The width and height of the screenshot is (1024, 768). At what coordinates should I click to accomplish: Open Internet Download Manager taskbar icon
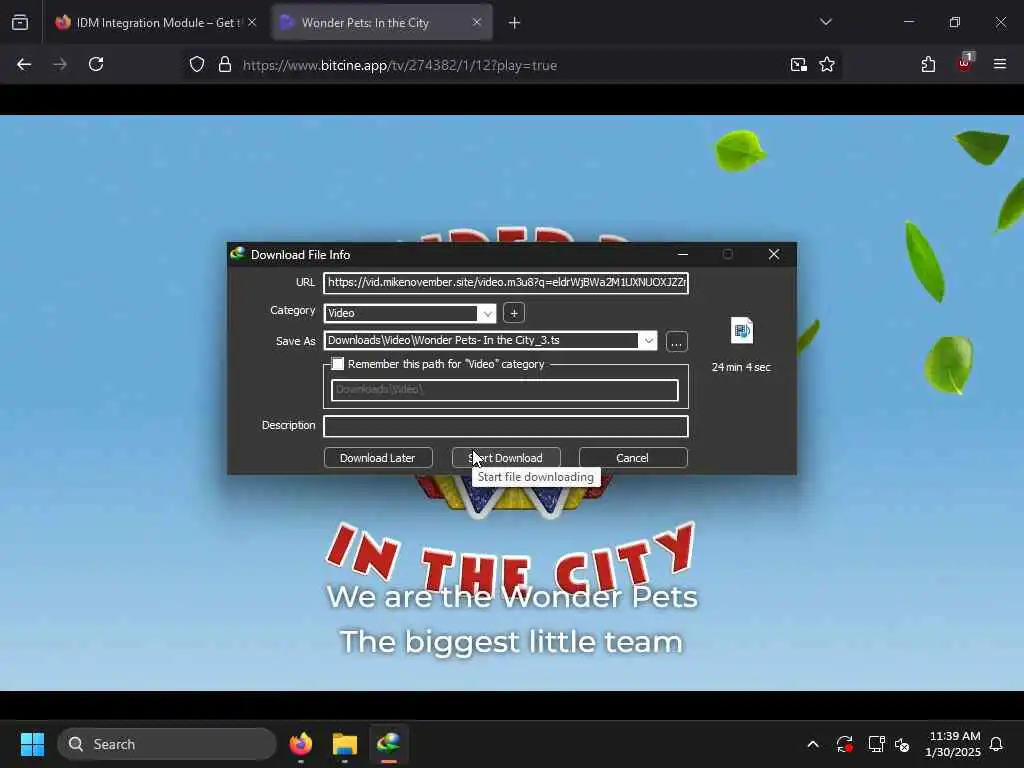click(x=389, y=744)
